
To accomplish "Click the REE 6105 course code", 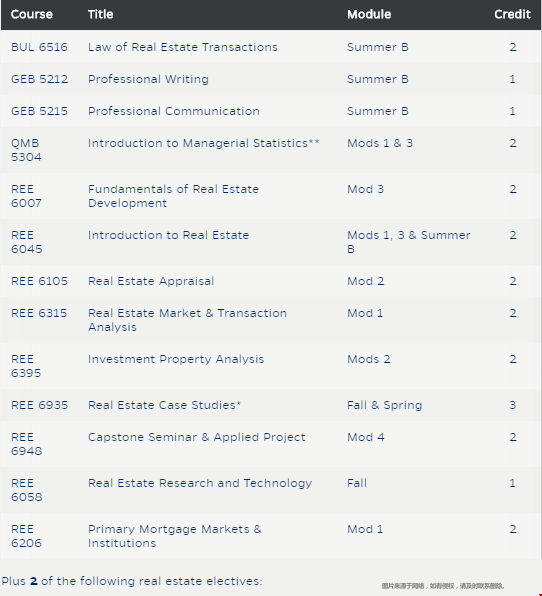I will click(40, 281).
